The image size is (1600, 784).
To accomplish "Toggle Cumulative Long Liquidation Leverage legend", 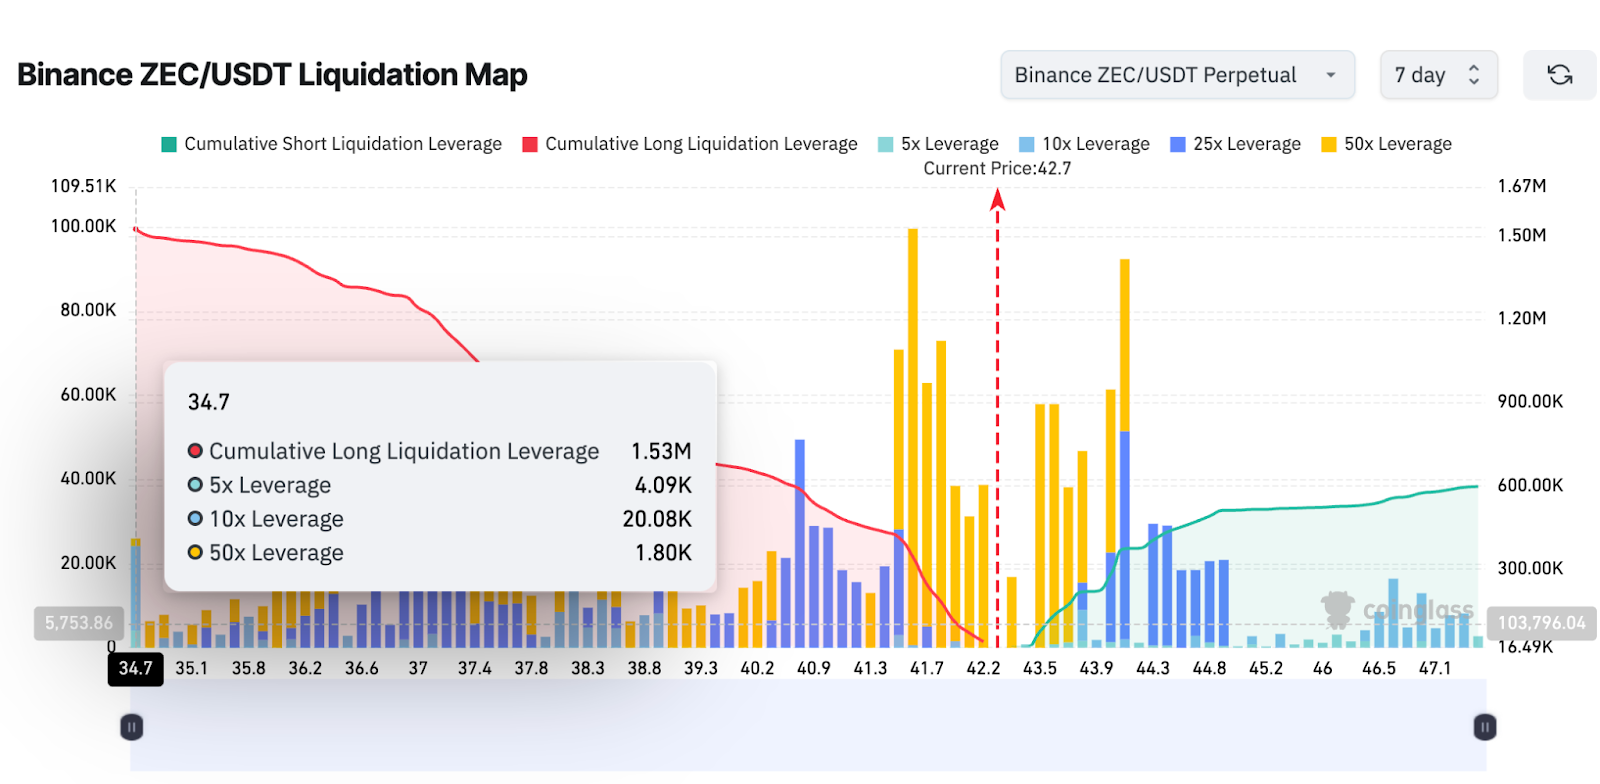I will tap(690, 144).
